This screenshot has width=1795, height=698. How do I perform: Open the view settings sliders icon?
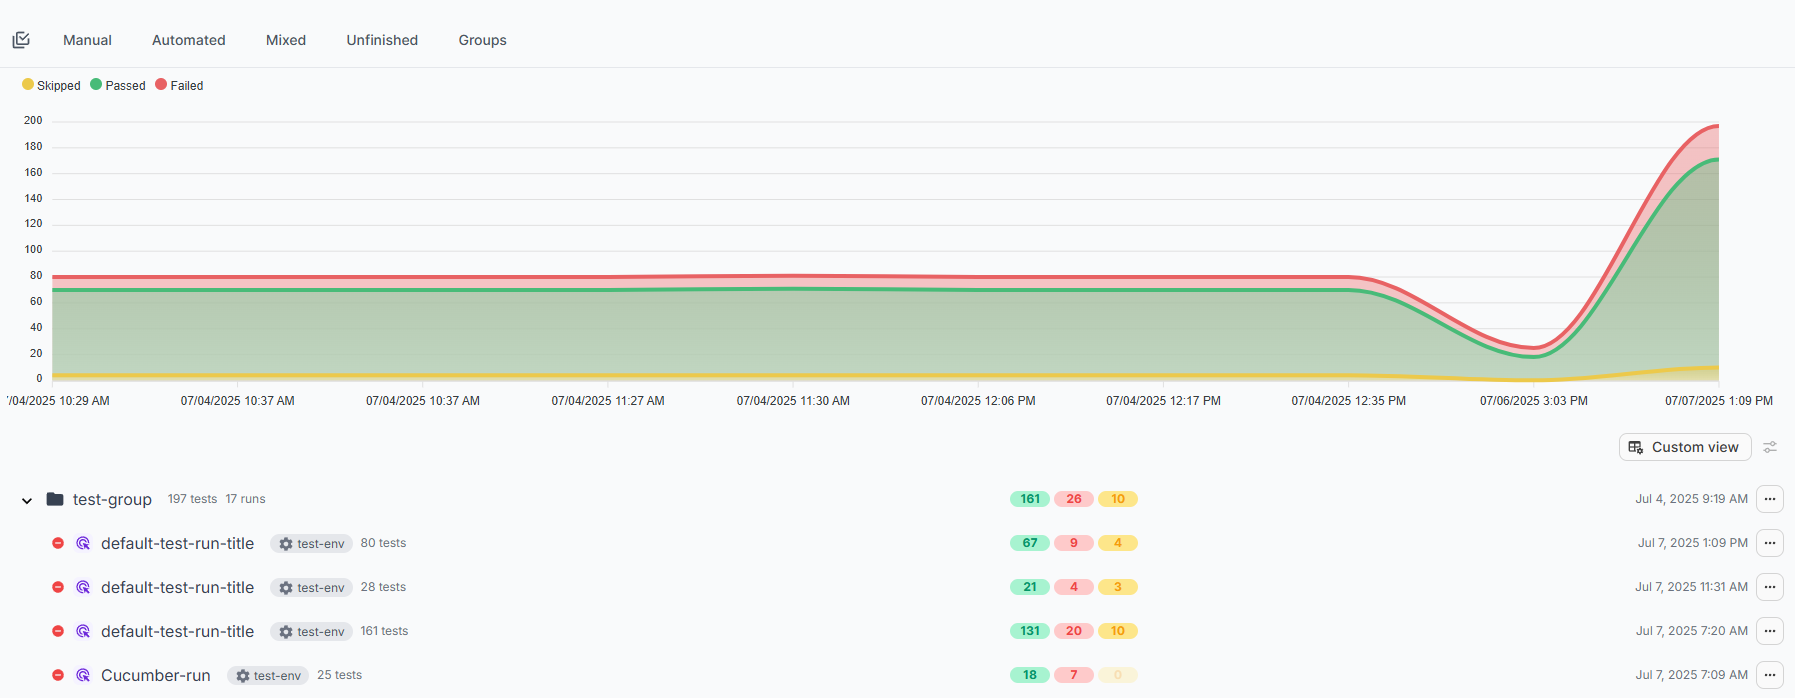(x=1770, y=447)
